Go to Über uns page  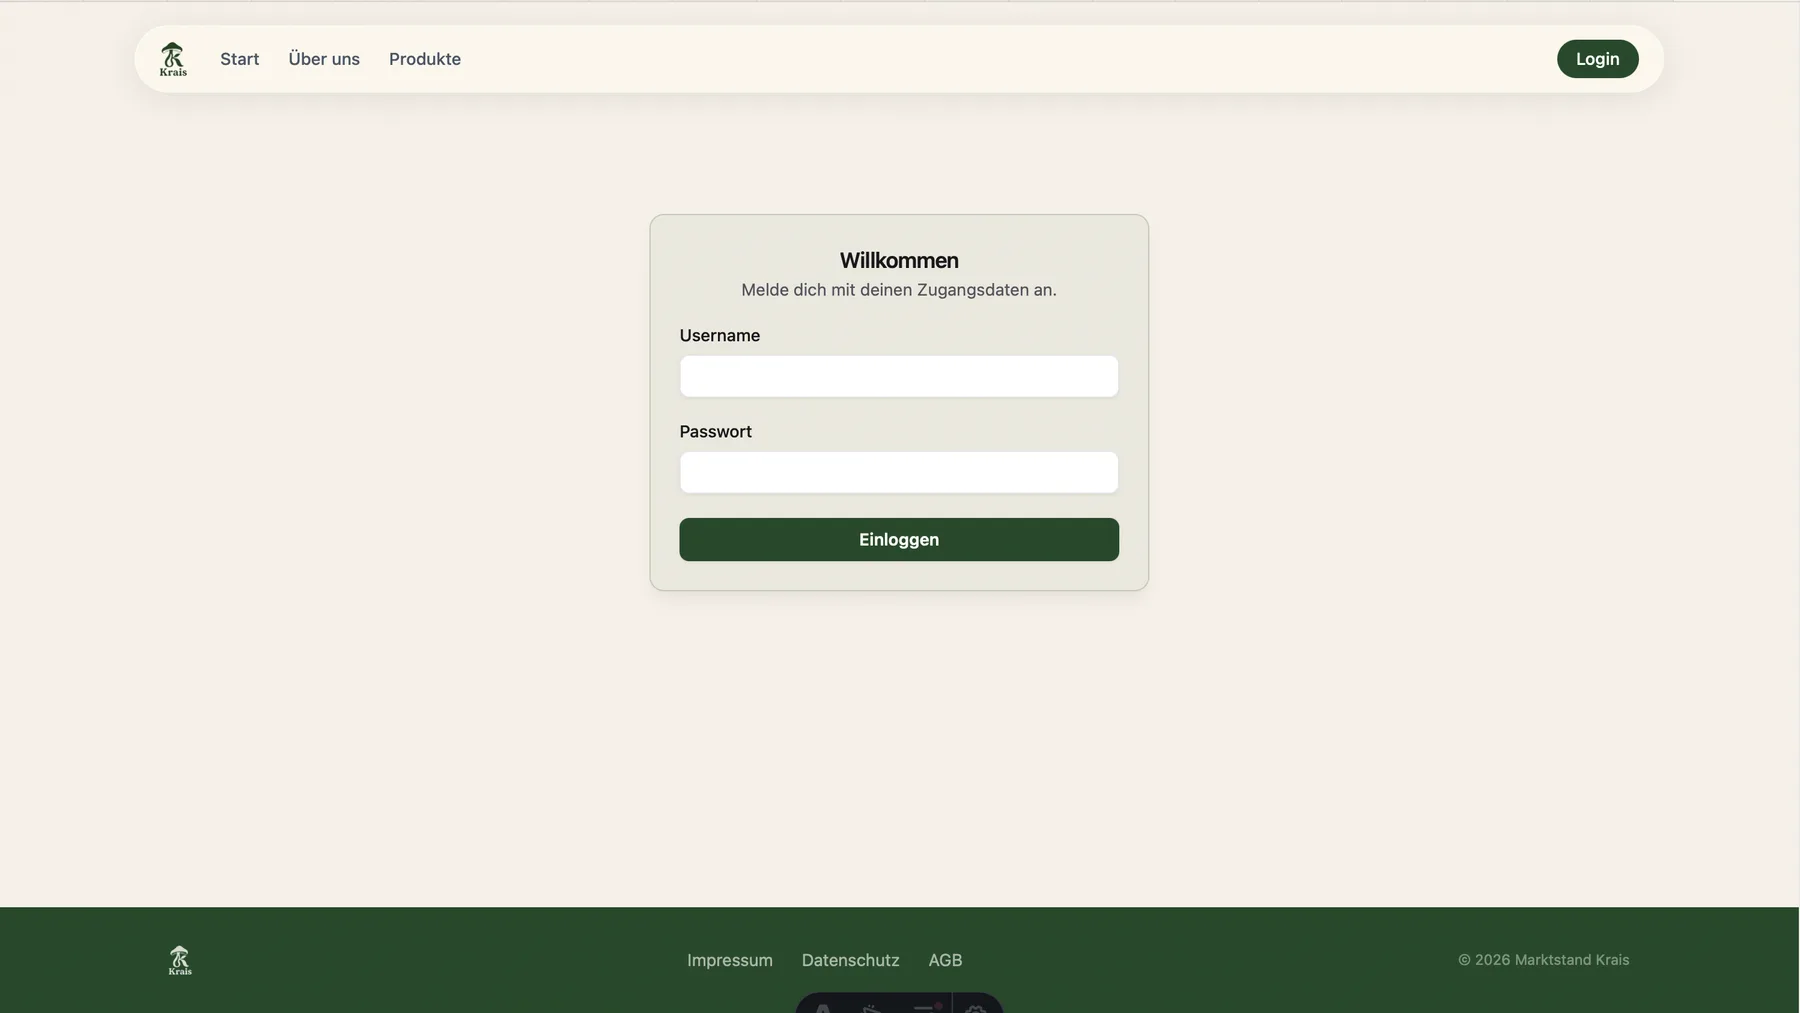[324, 59]
